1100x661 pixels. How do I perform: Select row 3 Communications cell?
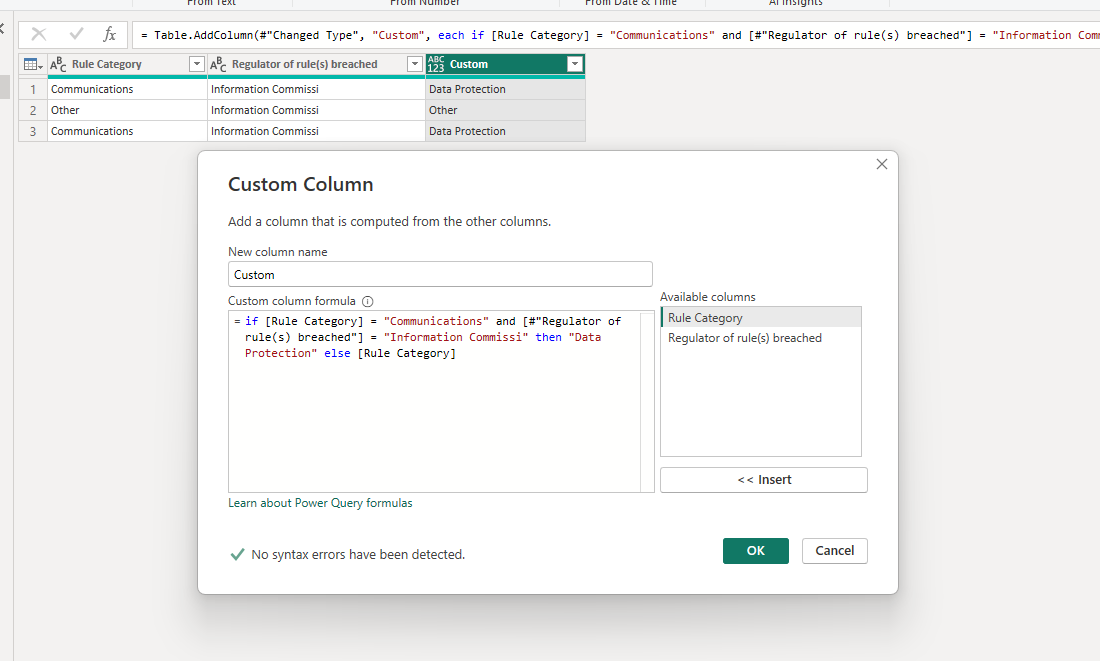tap(127, 131)
